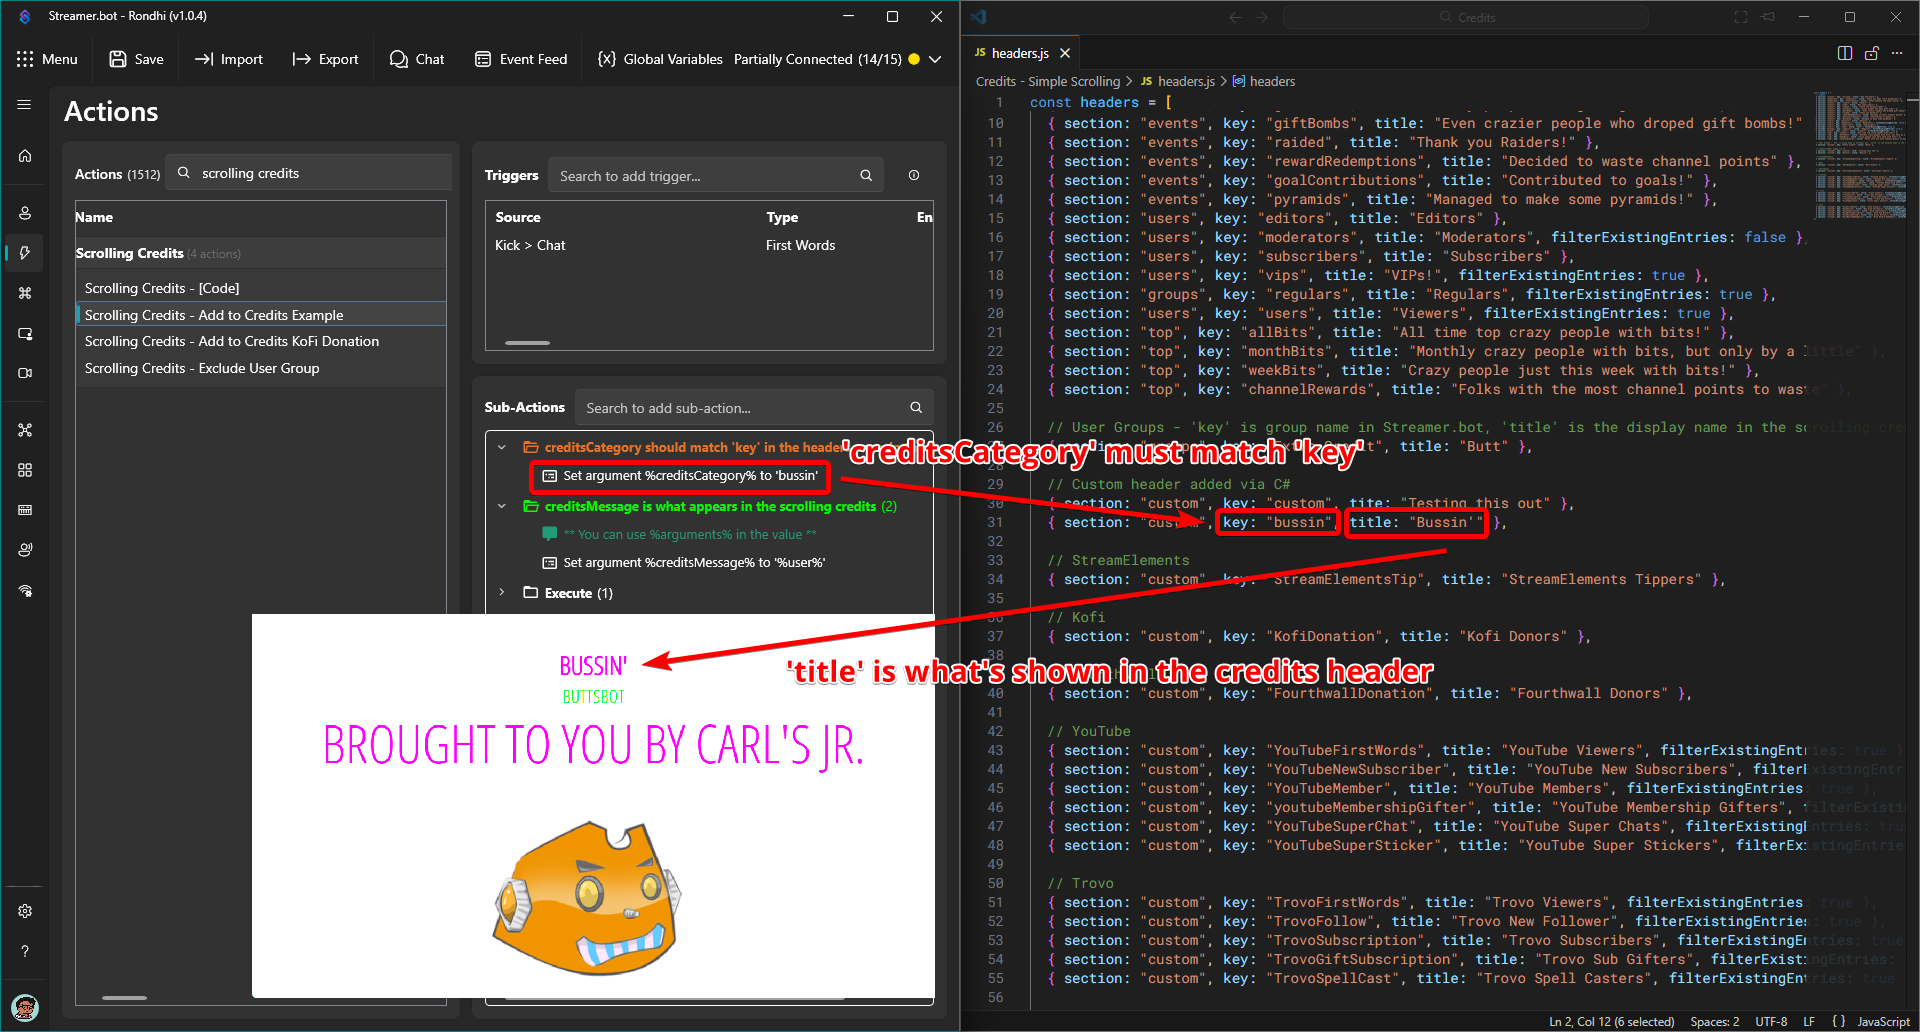Screen dimensions: 1920x1032
Task: Select the 'You can use %arguments%' comment sub-action
Action: [690, 534]
